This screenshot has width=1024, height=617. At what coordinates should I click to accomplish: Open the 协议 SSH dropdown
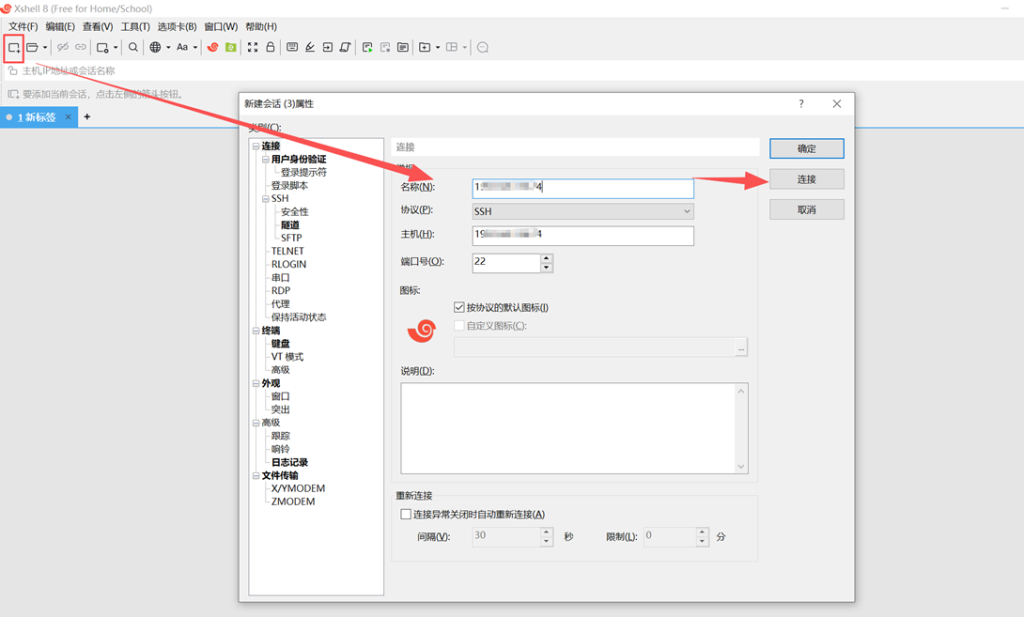[583, 211]
